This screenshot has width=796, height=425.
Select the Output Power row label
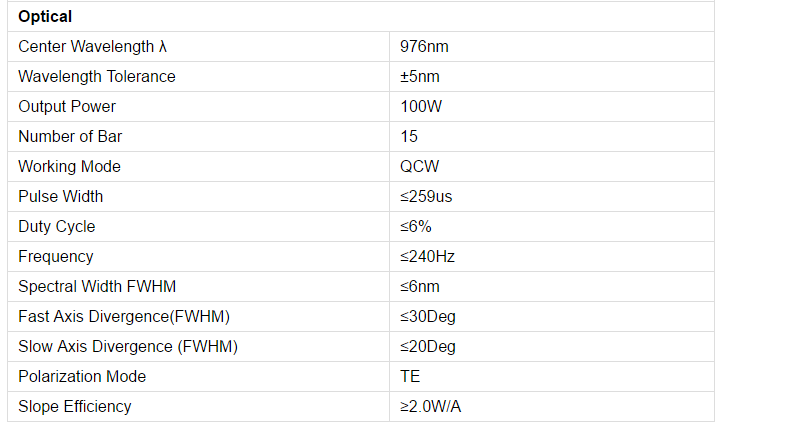[x=67, y=107]
